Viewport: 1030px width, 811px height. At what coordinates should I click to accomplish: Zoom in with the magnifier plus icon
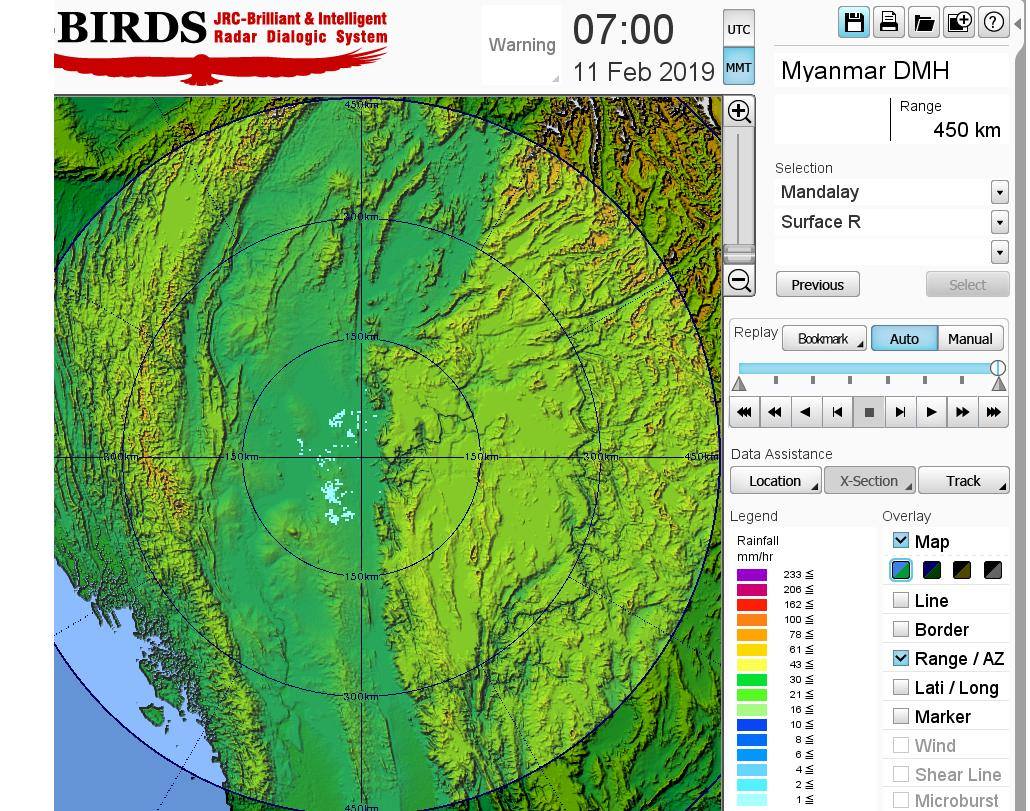[739, 111]
